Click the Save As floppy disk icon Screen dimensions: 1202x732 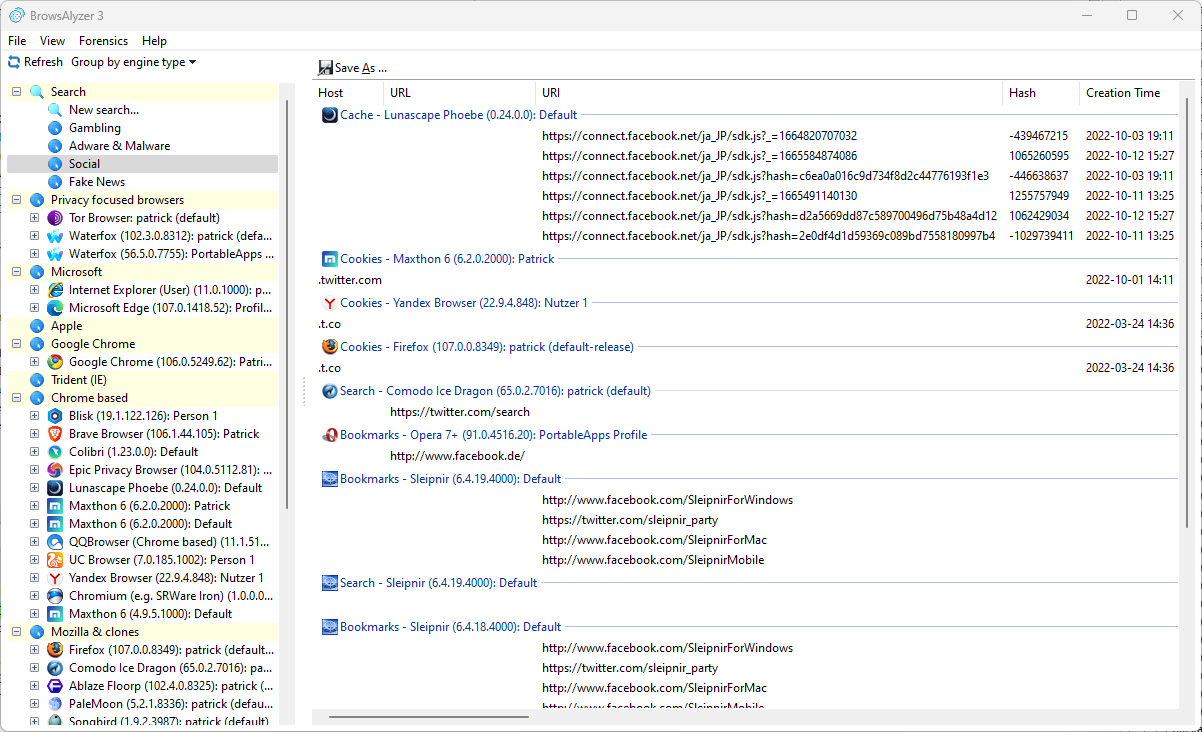click(x=325, y=68)
